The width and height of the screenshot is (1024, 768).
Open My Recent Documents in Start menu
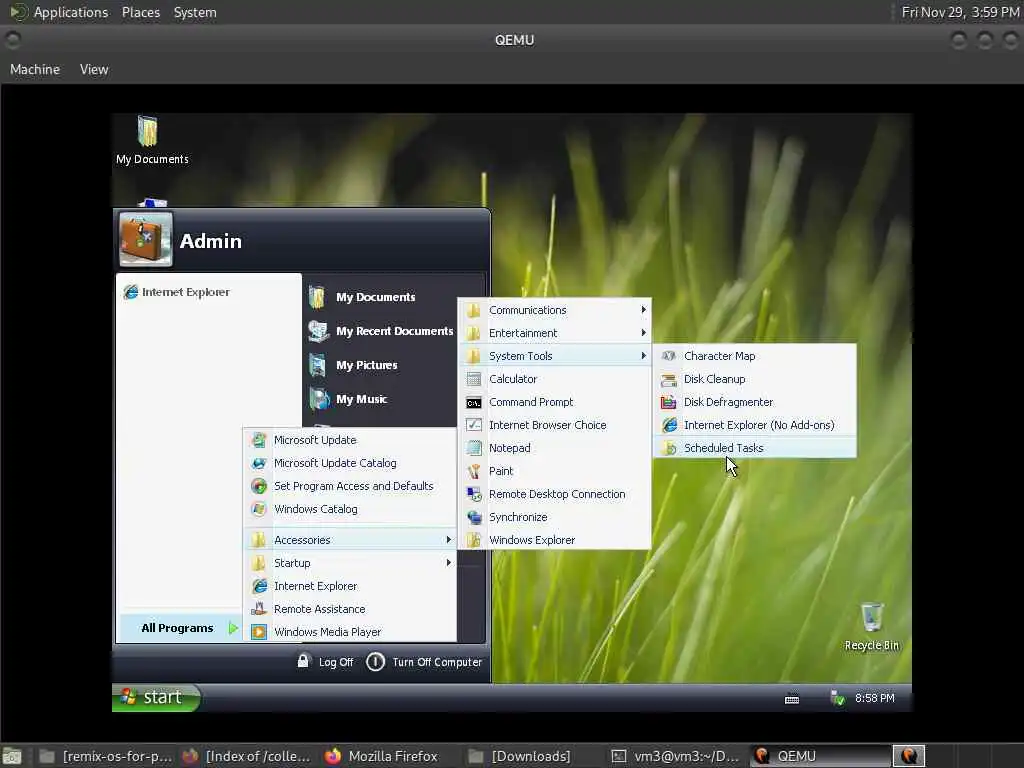click(381, 331)
